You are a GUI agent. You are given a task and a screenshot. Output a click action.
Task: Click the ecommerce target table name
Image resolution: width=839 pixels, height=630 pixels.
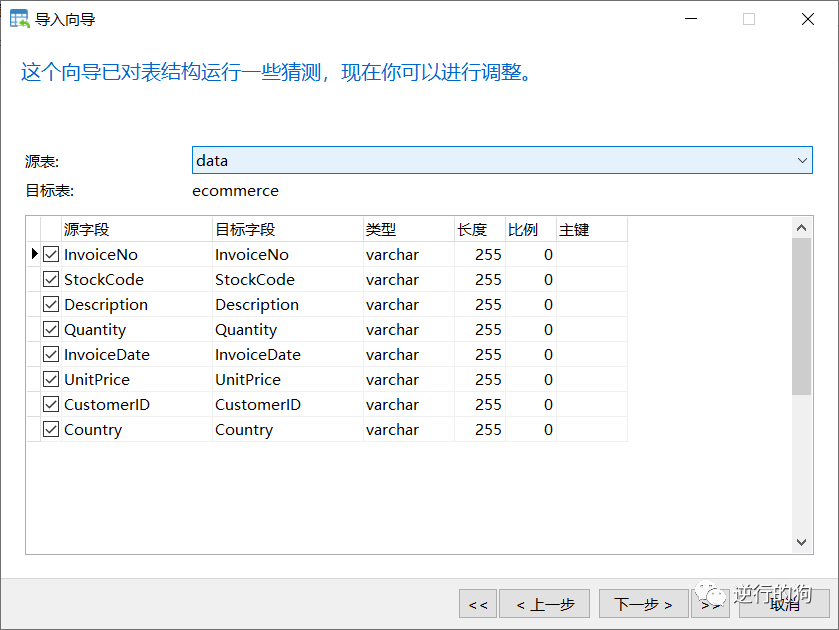tap(235, 191)
